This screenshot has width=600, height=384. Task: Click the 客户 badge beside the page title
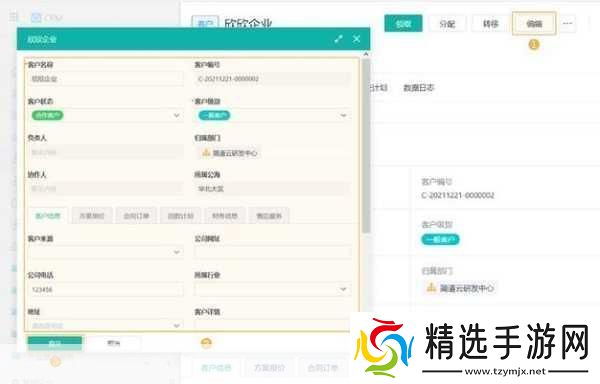205,23
